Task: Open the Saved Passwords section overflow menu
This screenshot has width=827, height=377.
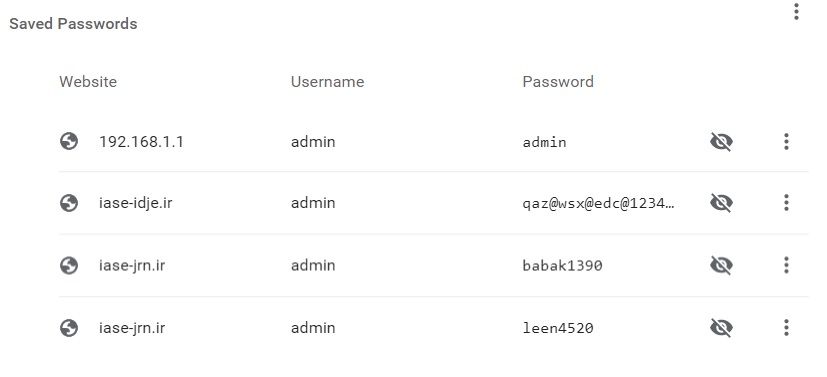Action: tap(796, 12)
